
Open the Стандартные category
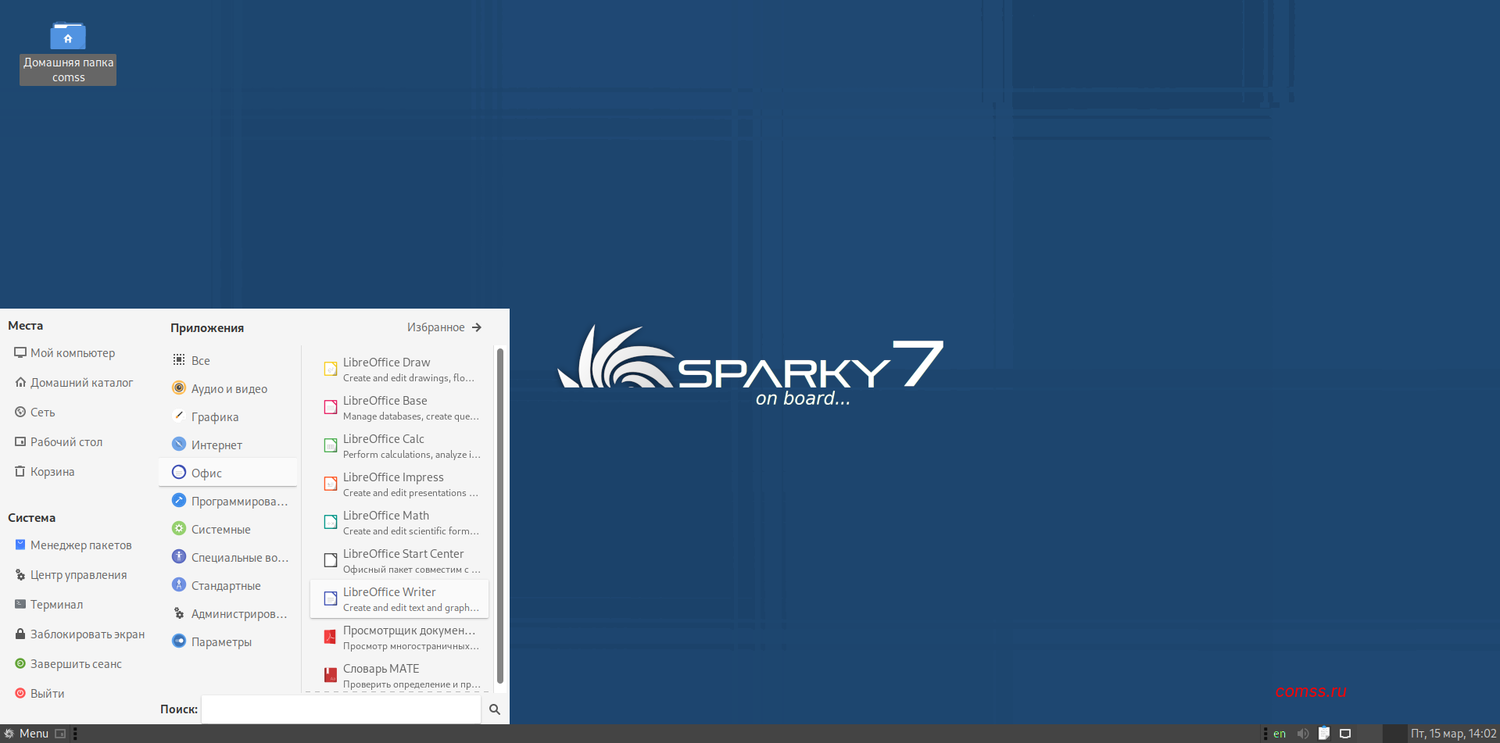tap(228, 585)
